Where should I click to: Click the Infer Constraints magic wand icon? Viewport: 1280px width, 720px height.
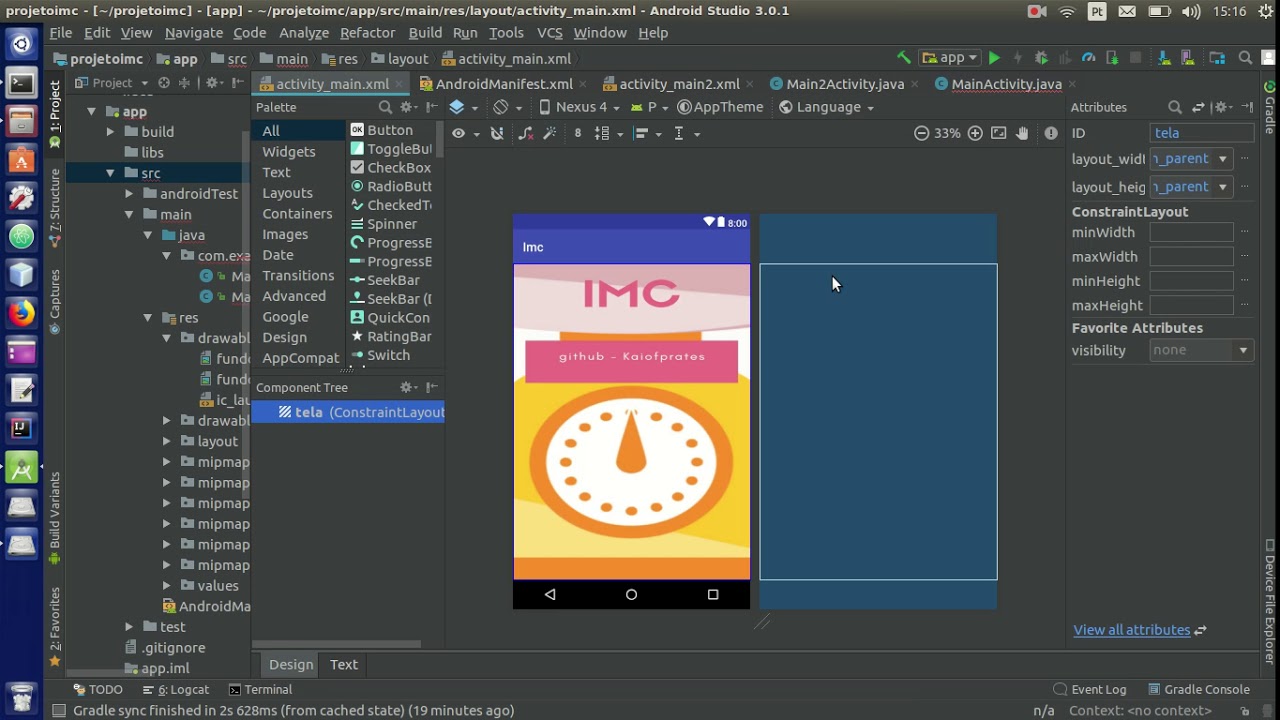click(549, 133)
